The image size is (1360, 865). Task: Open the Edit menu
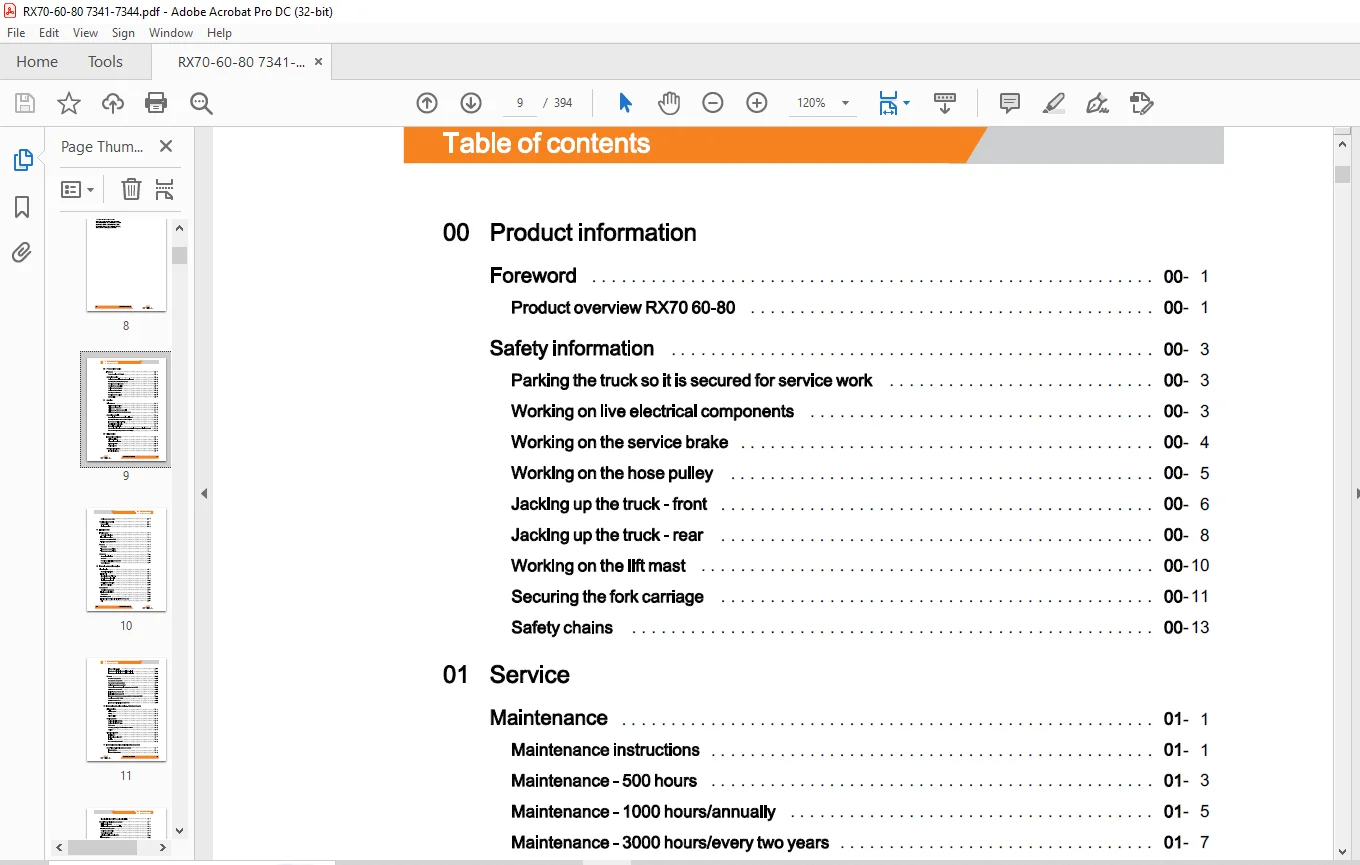[x=49, y=33]
